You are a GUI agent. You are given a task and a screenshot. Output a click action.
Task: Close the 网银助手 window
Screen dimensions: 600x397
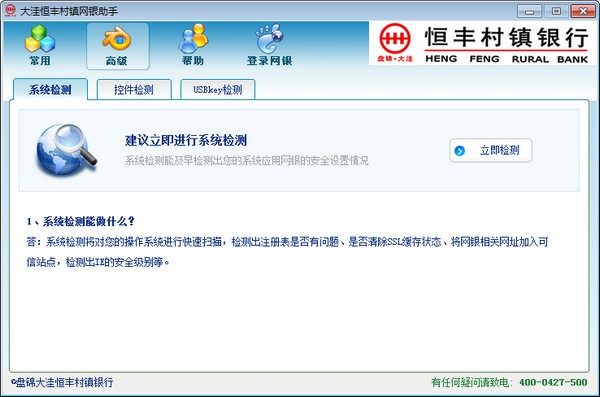pyautogui.click(x=583, y=11)
